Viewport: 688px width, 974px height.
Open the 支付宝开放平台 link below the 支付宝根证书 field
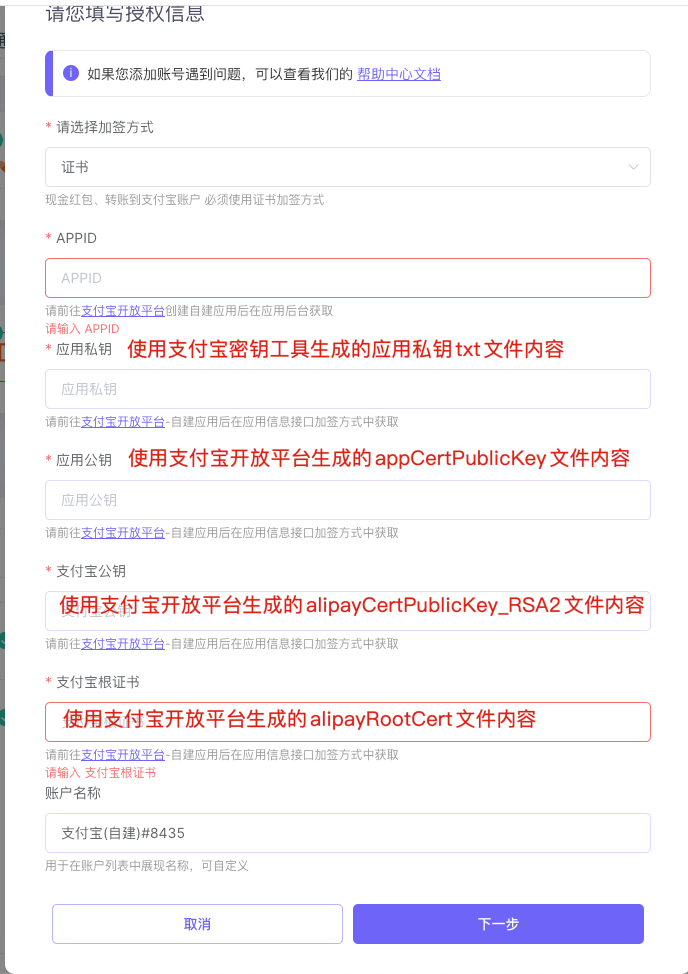123,755
